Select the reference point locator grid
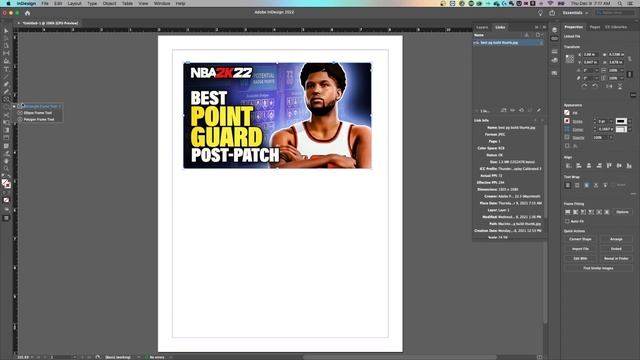This screenshot has width=640, height=360. (569, 59)
